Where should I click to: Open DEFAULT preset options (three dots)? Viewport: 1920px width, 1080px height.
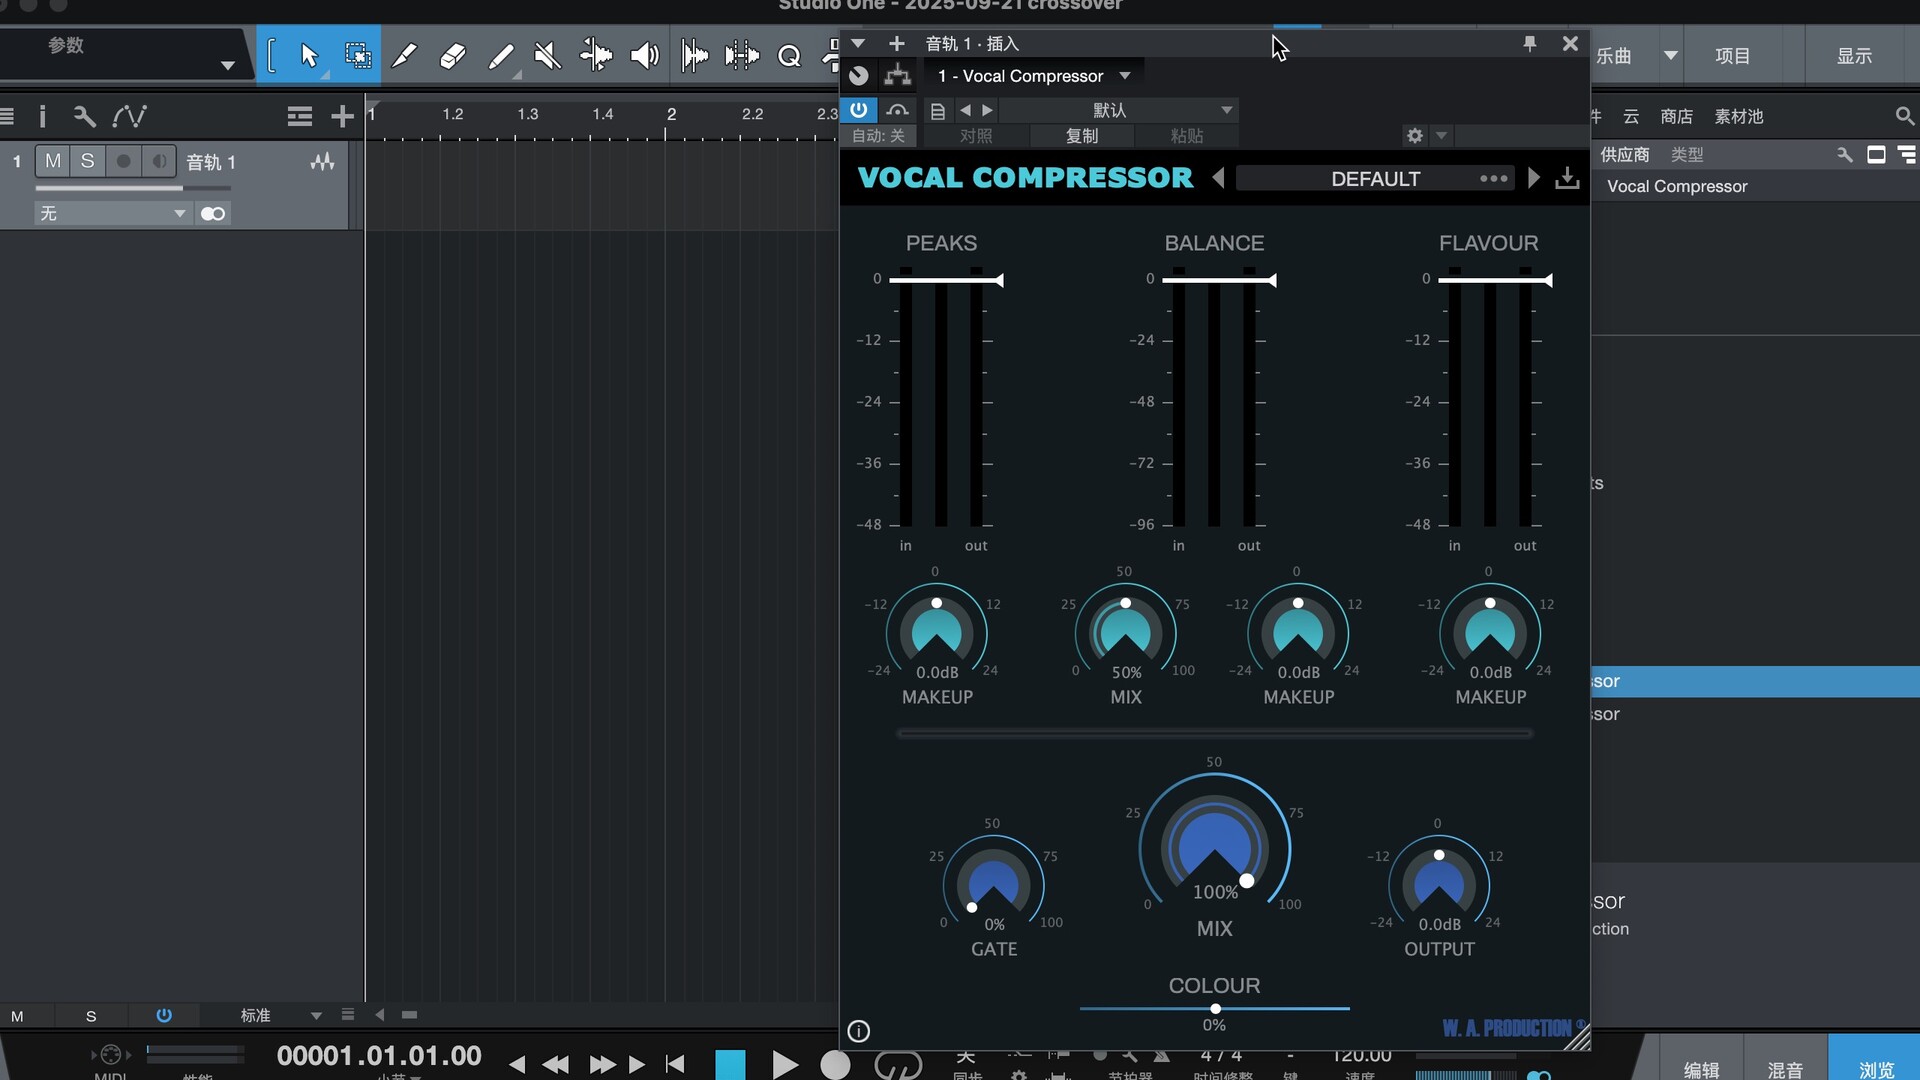pyautogui.click(x=1494, y=178)
